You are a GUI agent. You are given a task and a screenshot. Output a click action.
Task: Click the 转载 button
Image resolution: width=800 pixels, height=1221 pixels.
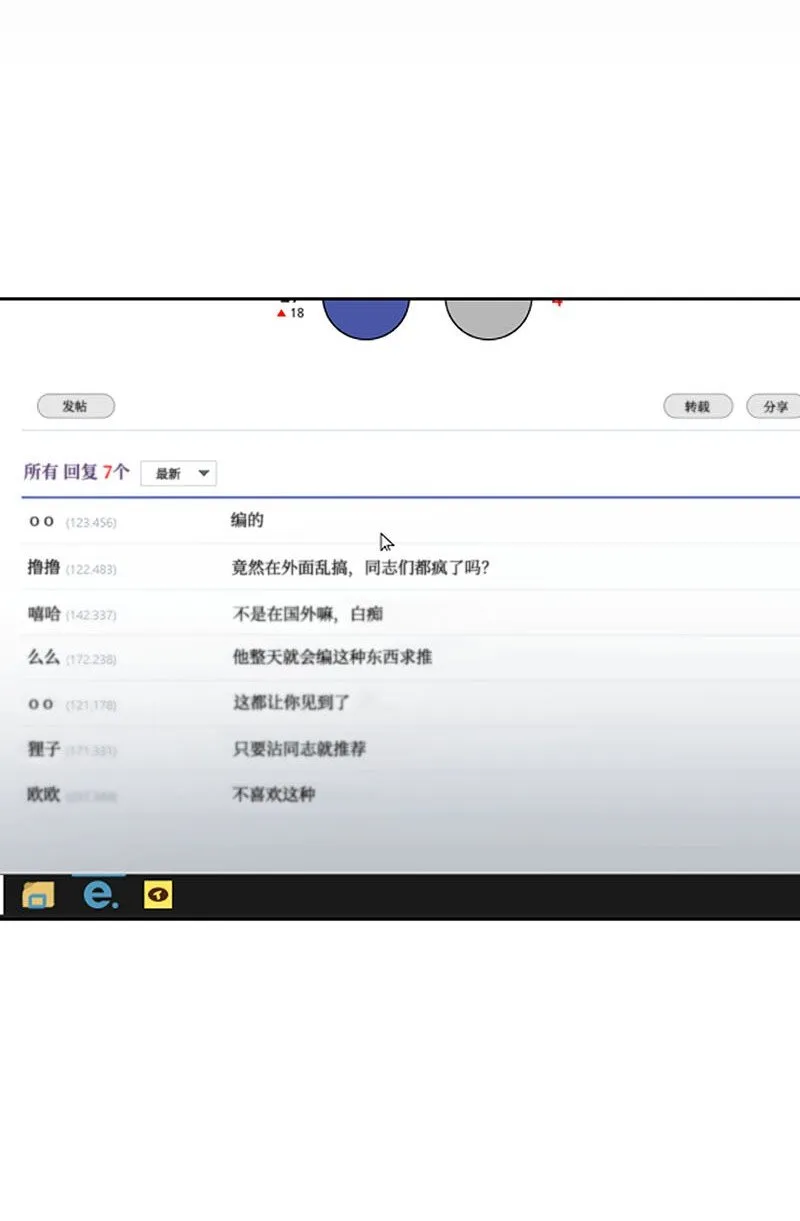pyautogui.click(x=698, y=406)
